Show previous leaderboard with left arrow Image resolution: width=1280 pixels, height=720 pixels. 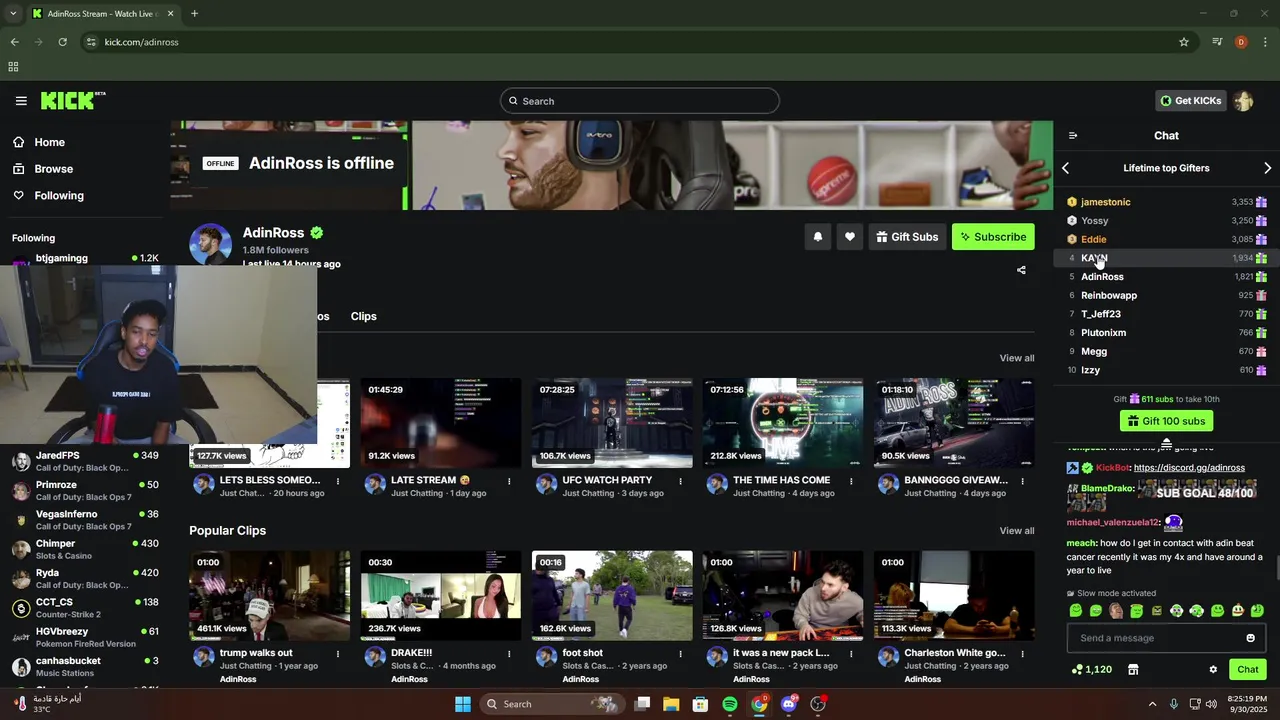coord(1065,168)
